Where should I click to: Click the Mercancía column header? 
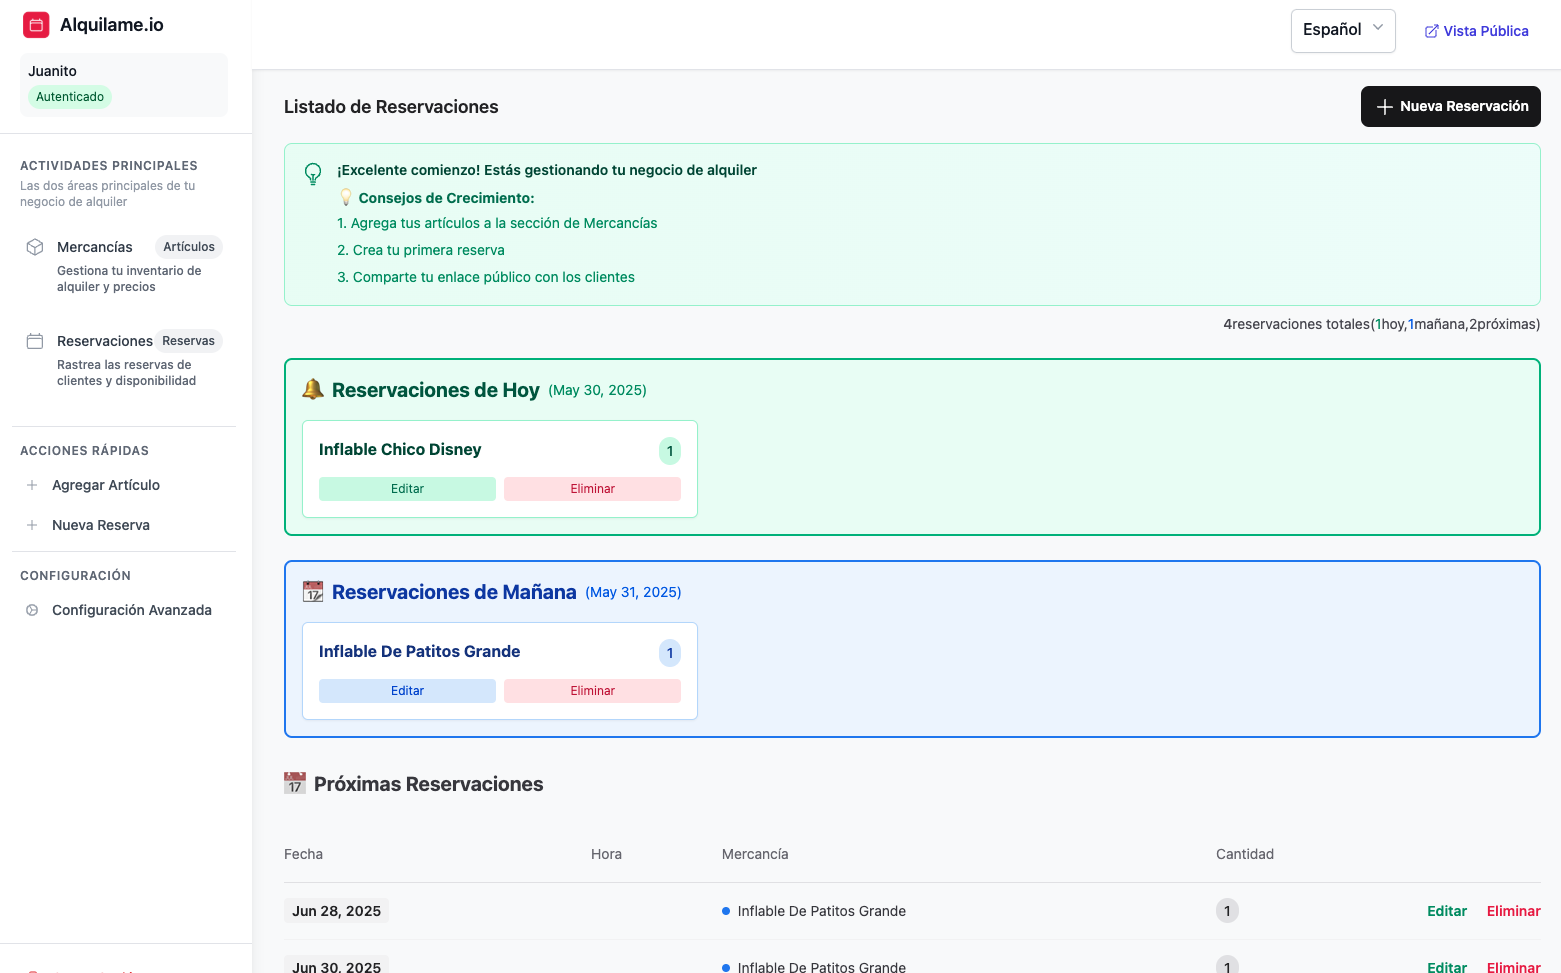(x=755, y=854)
